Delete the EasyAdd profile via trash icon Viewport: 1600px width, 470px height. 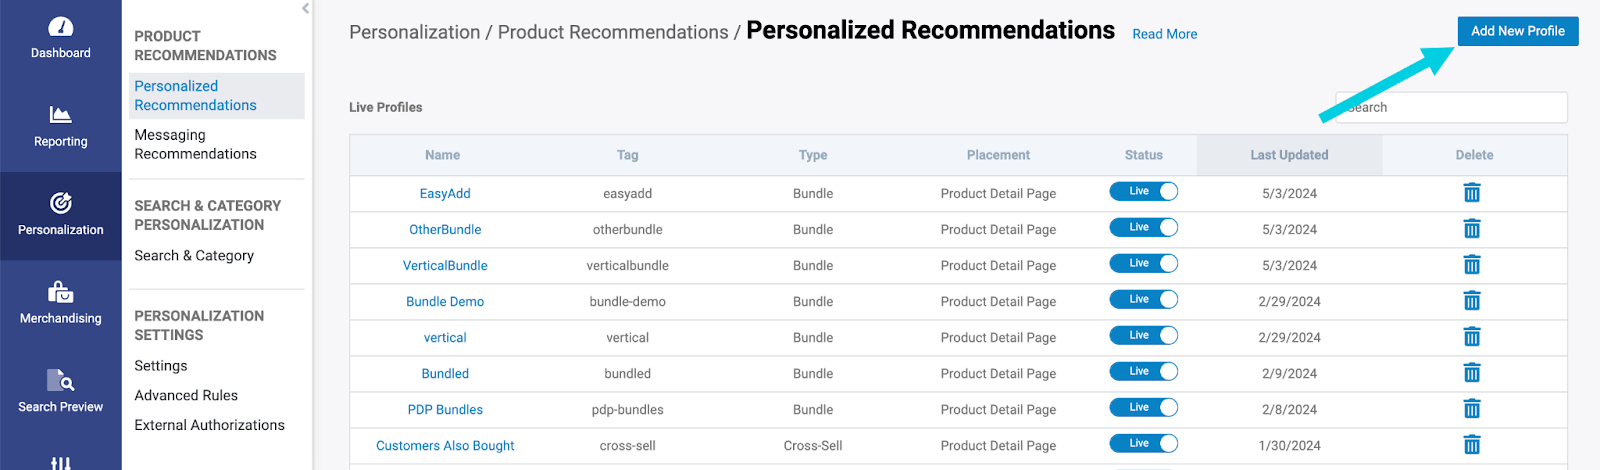click(x=1472, y=193)
